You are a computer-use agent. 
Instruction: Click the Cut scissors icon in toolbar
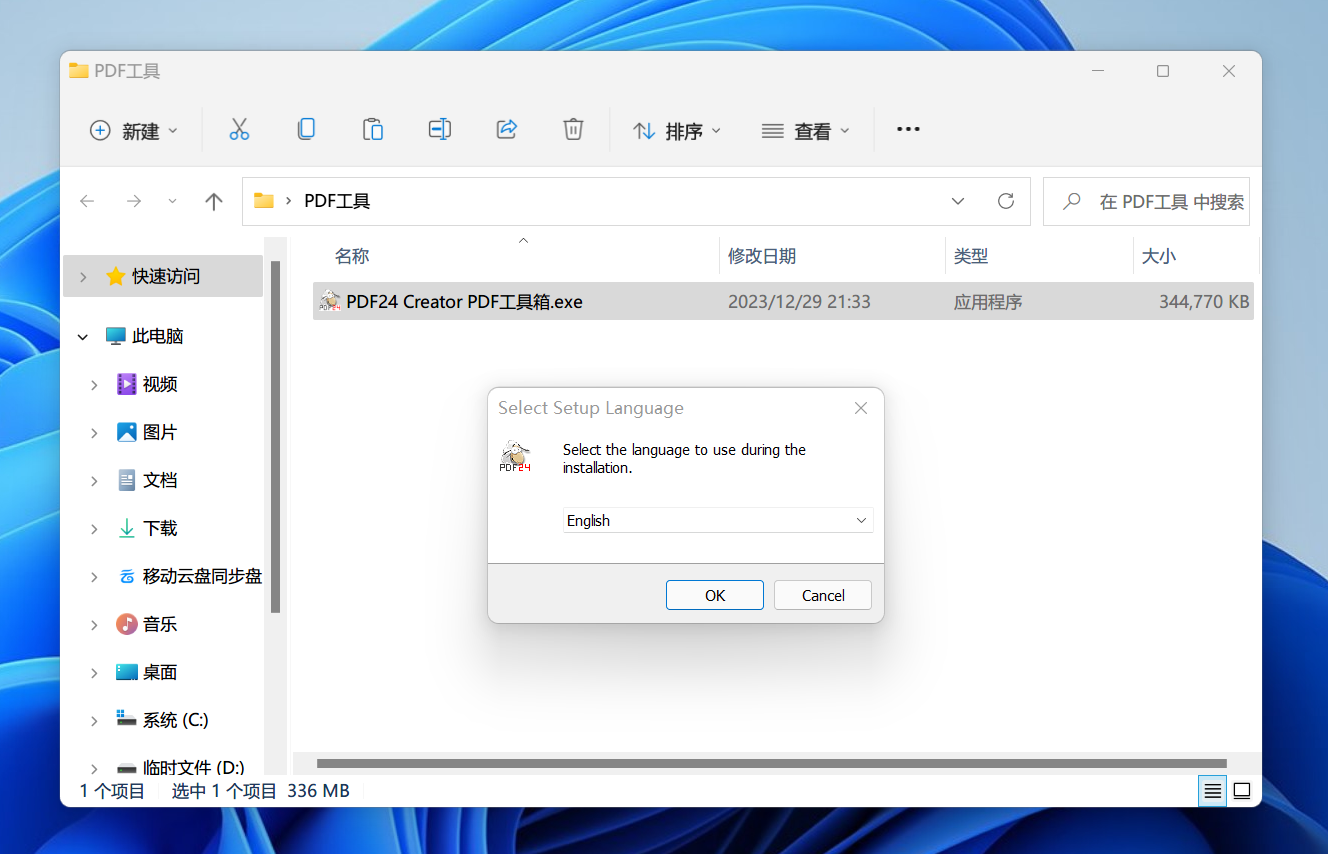pyautogui.click(x=239, y=129)
